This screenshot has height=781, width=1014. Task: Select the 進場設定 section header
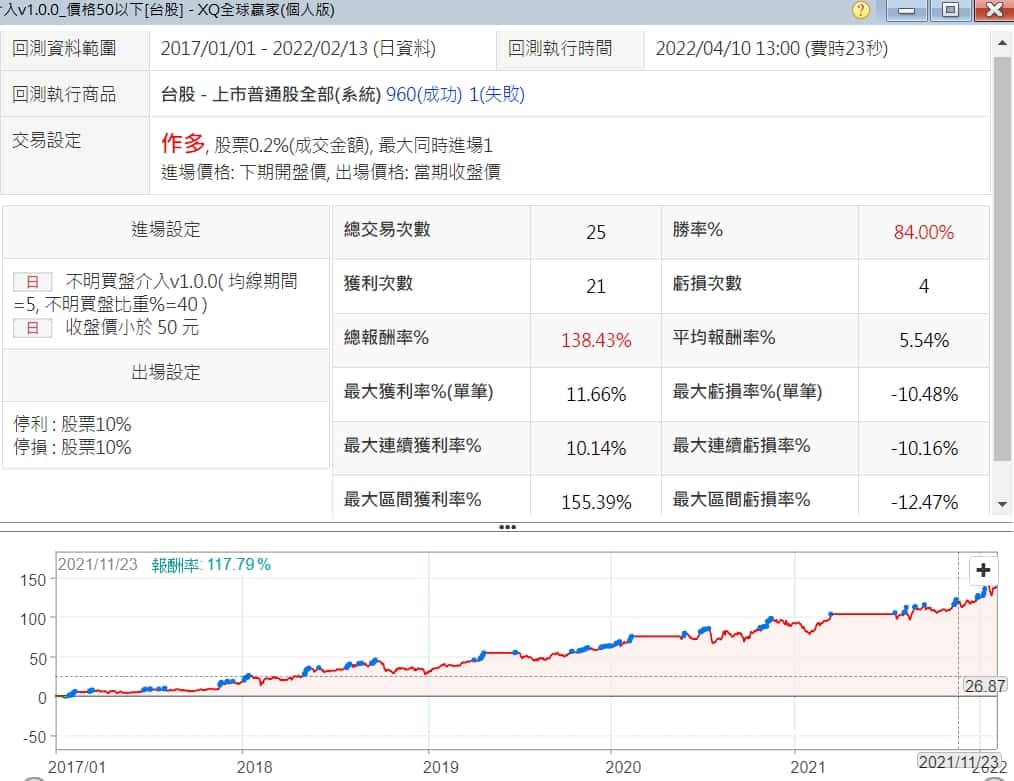tap(166, 230)
